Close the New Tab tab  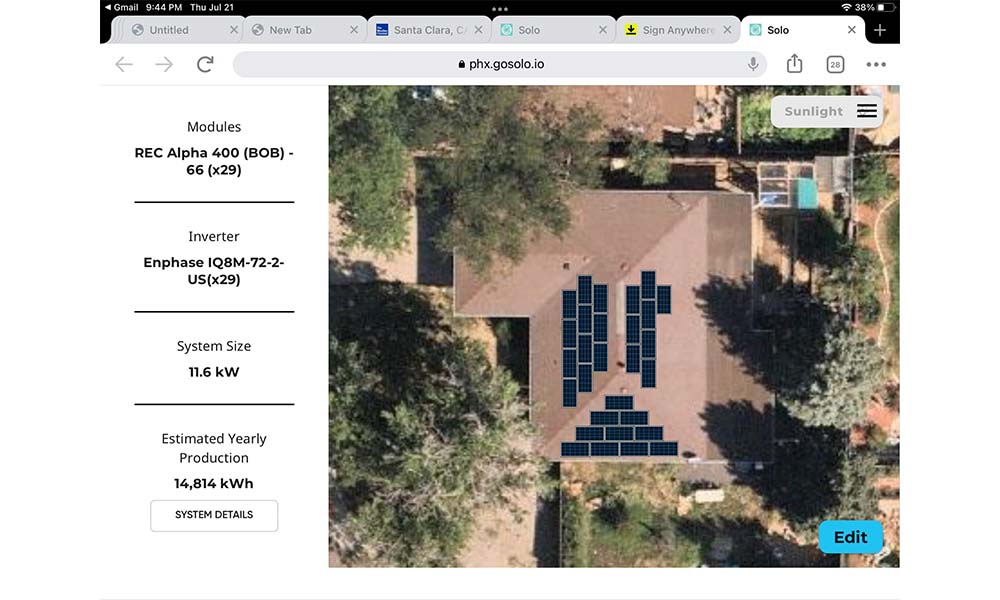point(354,30)
